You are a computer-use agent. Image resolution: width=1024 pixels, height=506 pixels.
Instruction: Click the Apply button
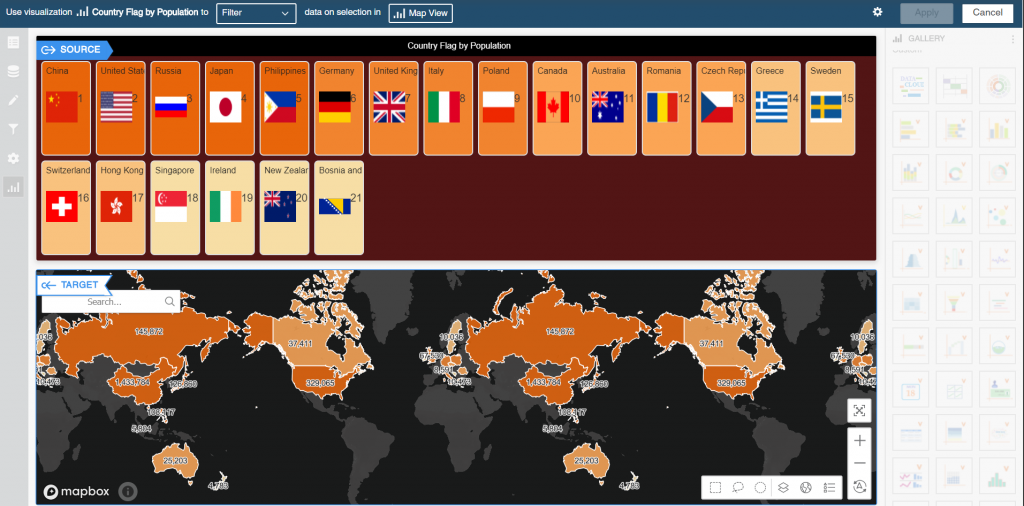927,12
